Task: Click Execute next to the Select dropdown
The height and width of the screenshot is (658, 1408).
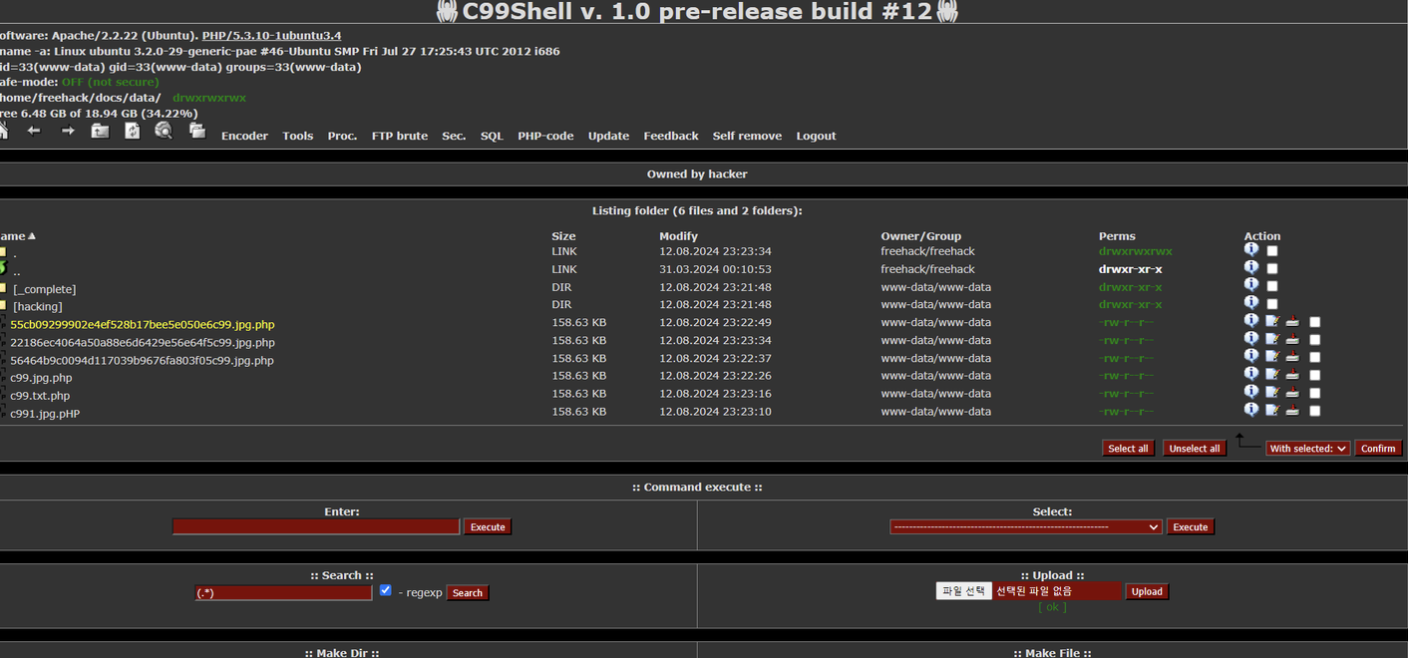Action: 1190,527
